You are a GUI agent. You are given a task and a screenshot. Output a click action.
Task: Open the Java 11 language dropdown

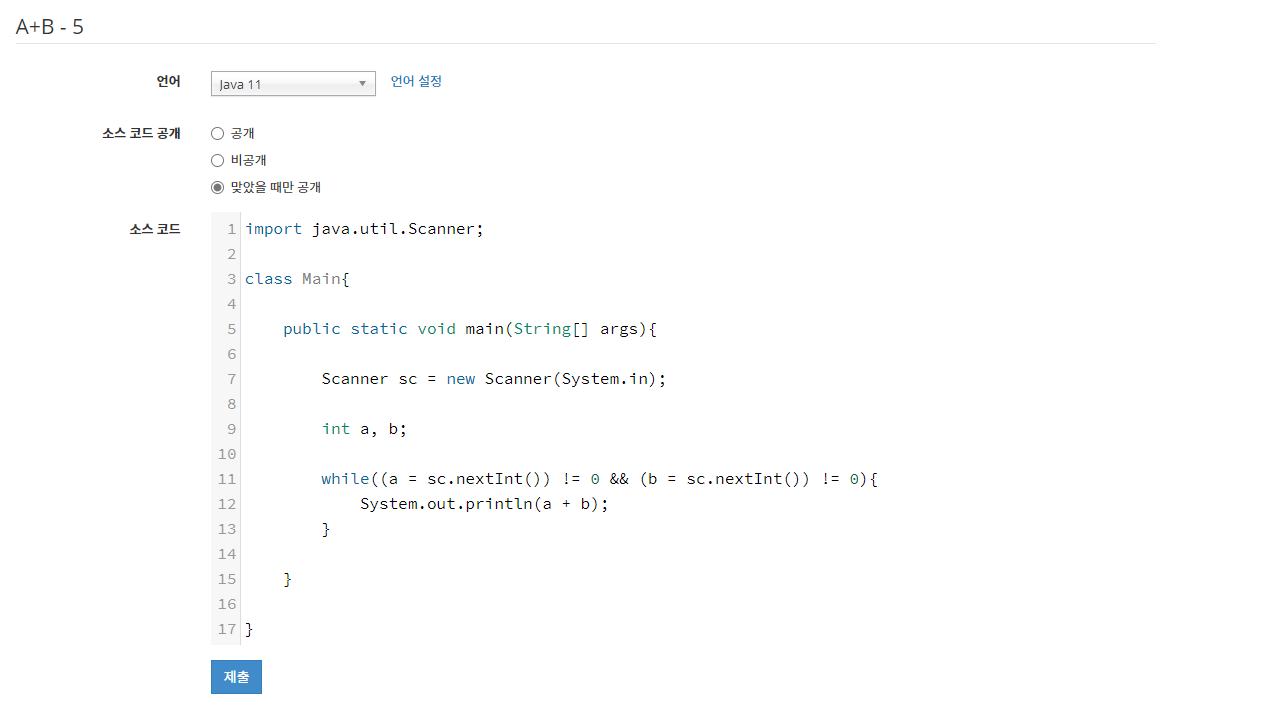(x=293, y=84)
